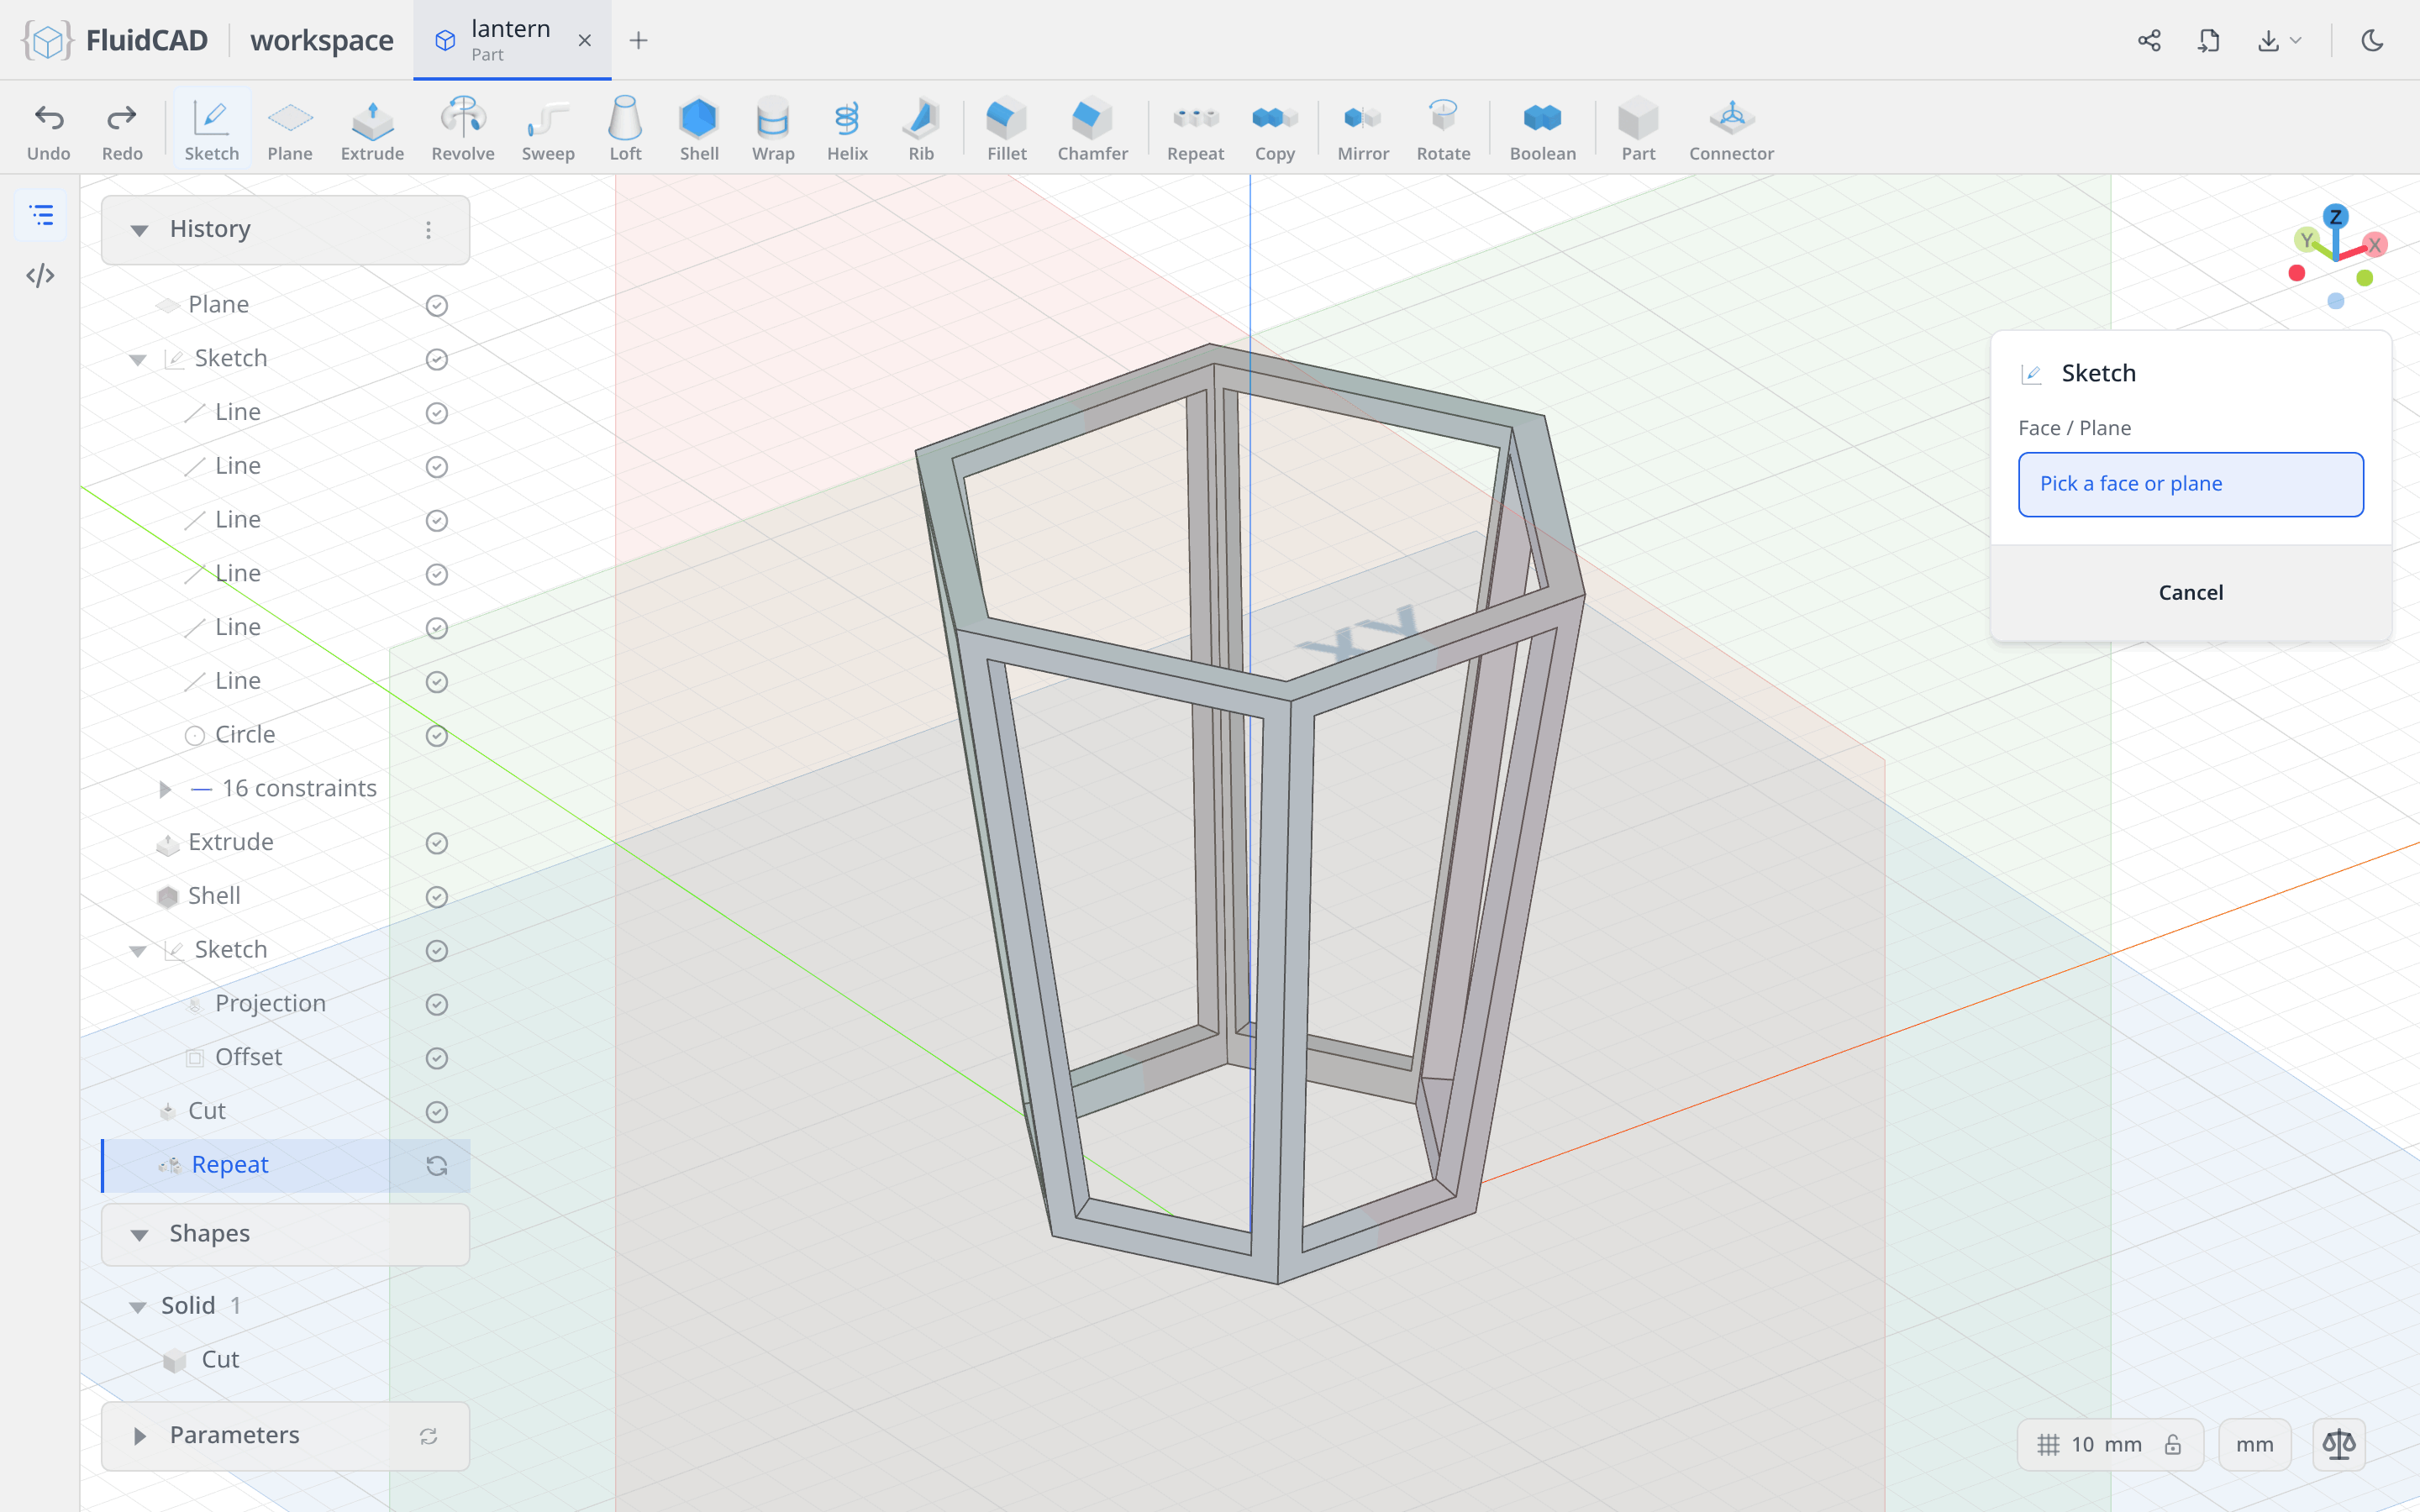The width and height of the screenshot is (2420, 1512).
Task: Toggle the check mark on Extrude row
Action: click(437, 843)
